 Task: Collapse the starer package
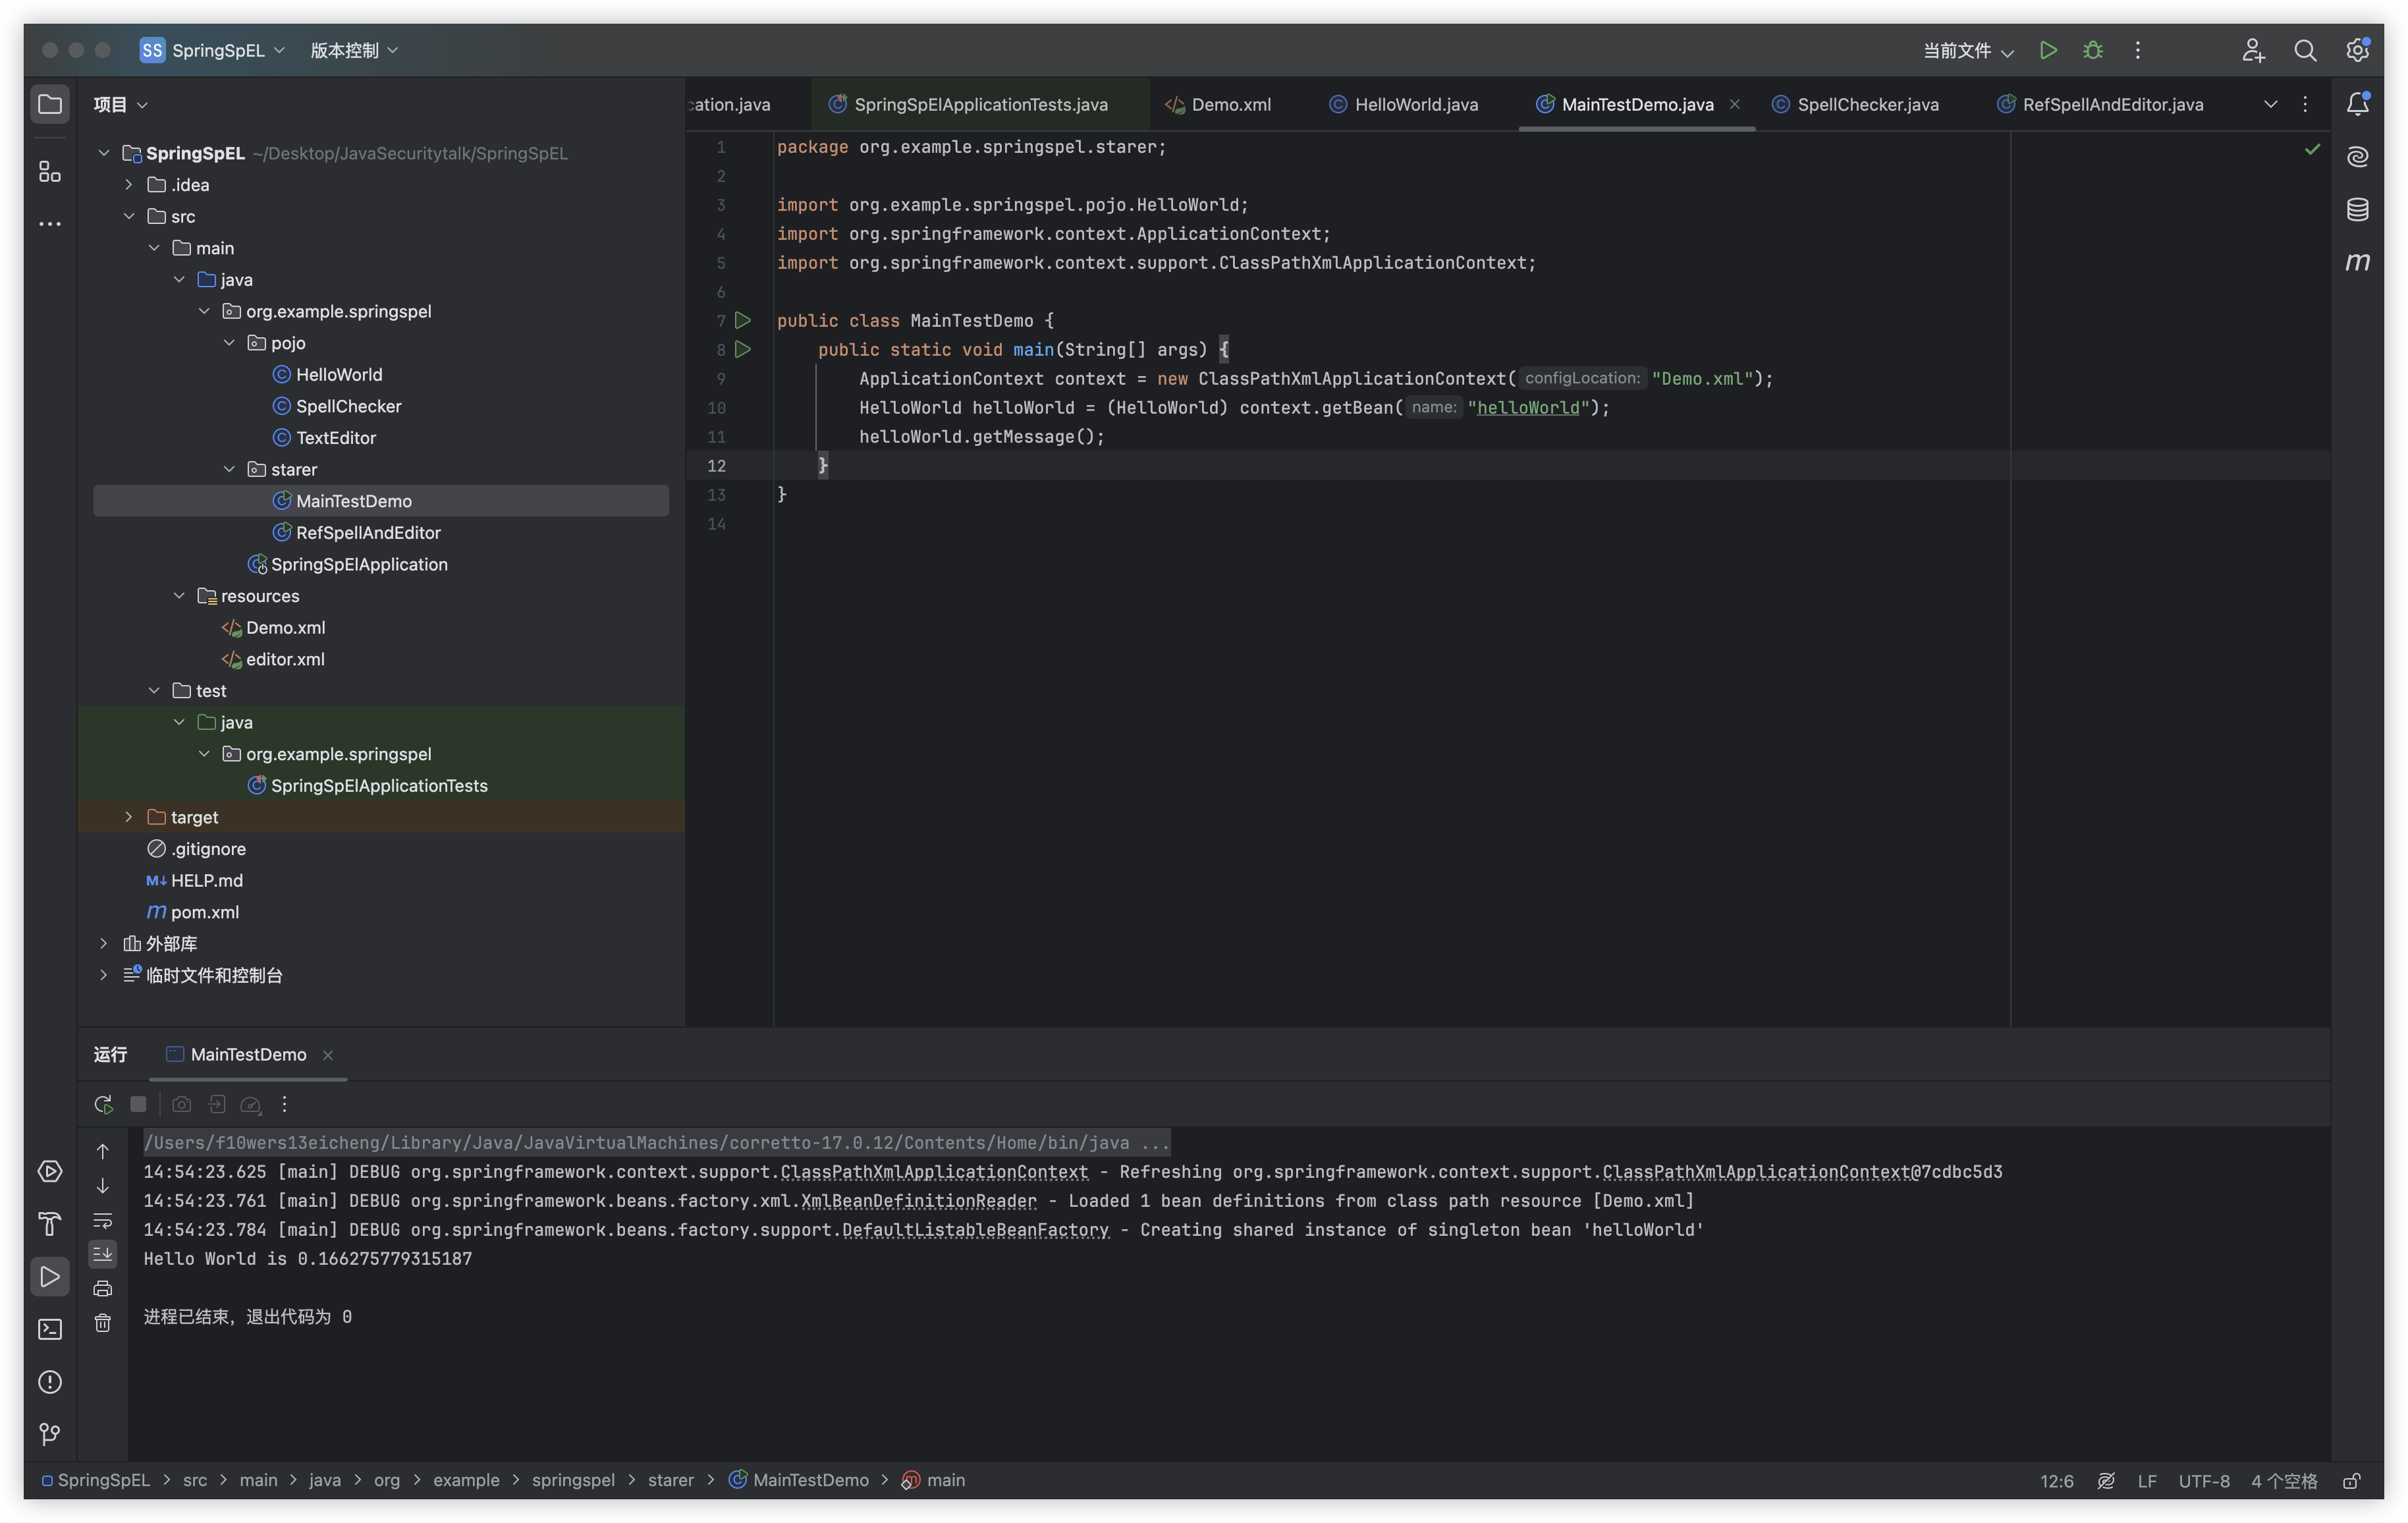(228, 469)
